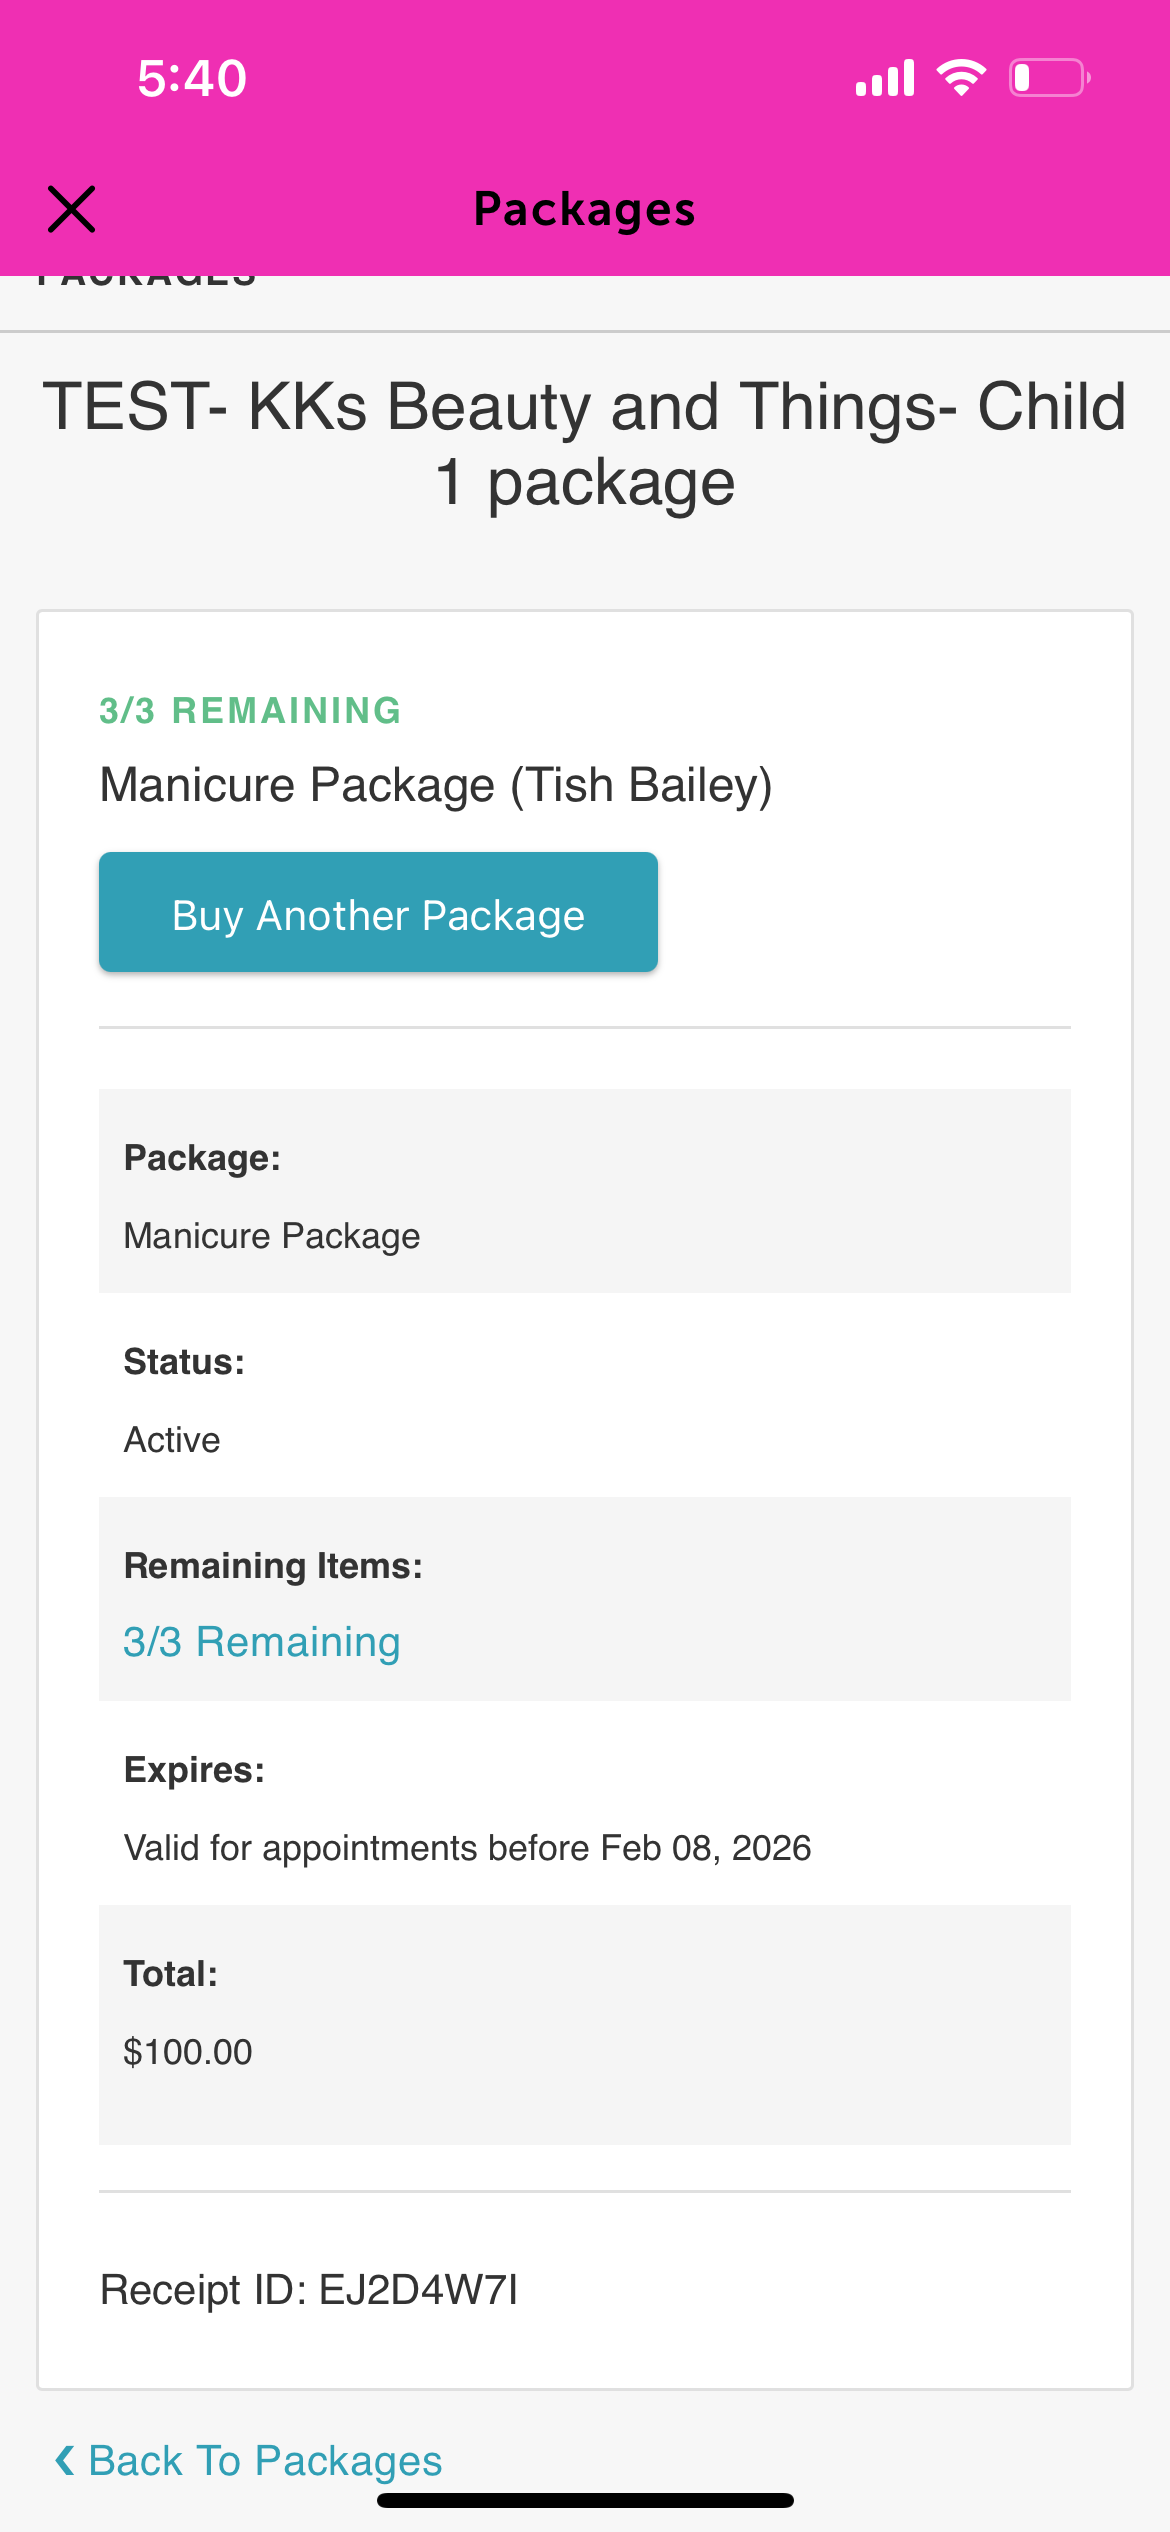1170x2532 pixels.
Task: Close the Packages screen with X icon
Action: pyautogui.click(x=72, y=209)
